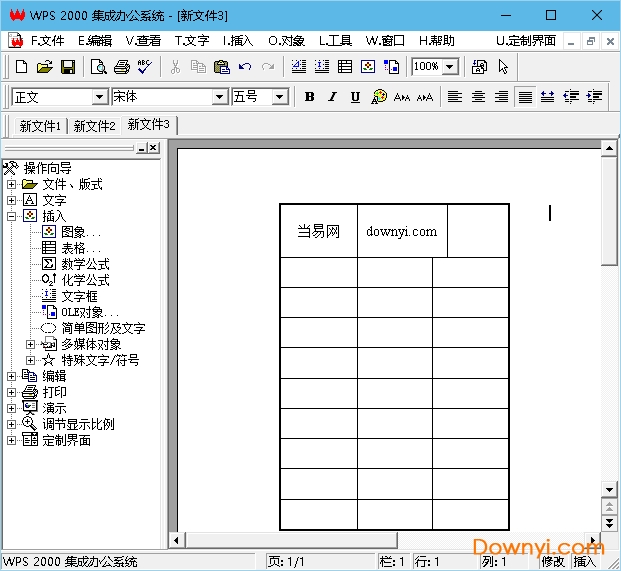This screenshot has height=571, width=621.
Task: Switch to the 新文件1 tab
Action: click(x=40, y=126)
